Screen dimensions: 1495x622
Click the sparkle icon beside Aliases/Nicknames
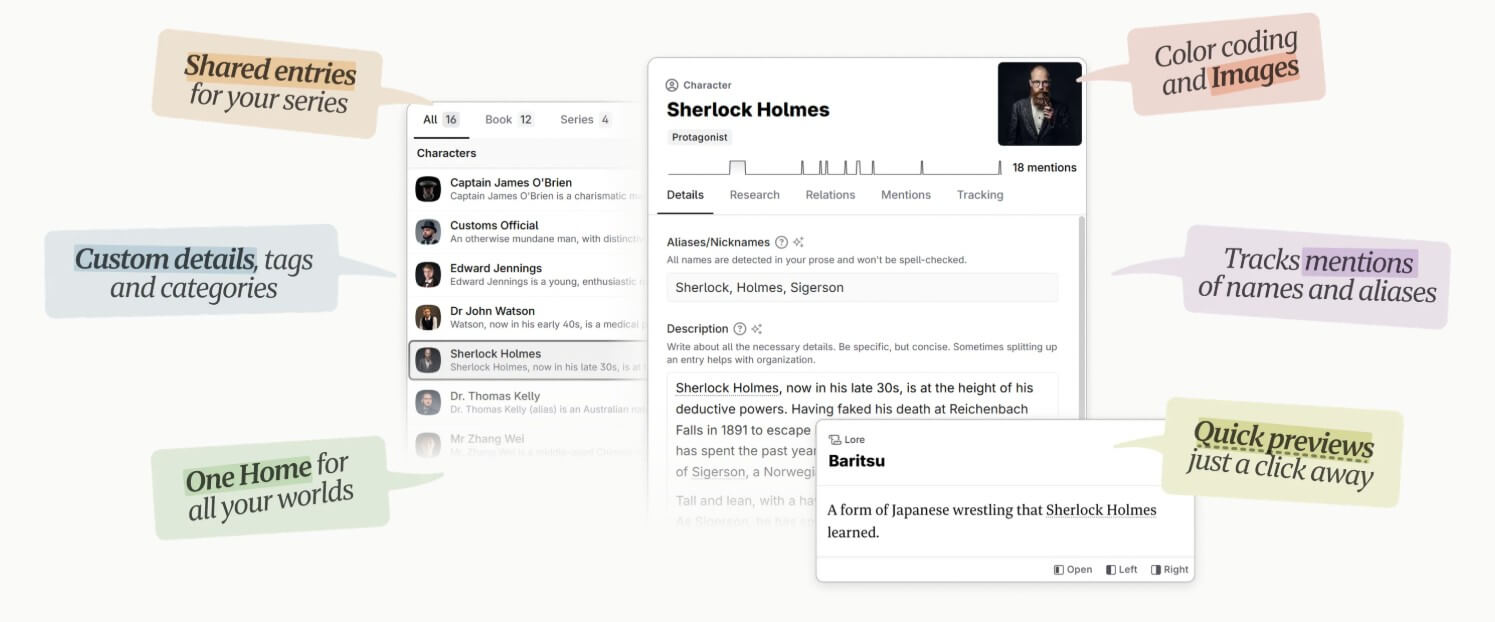tap(798, 242)
